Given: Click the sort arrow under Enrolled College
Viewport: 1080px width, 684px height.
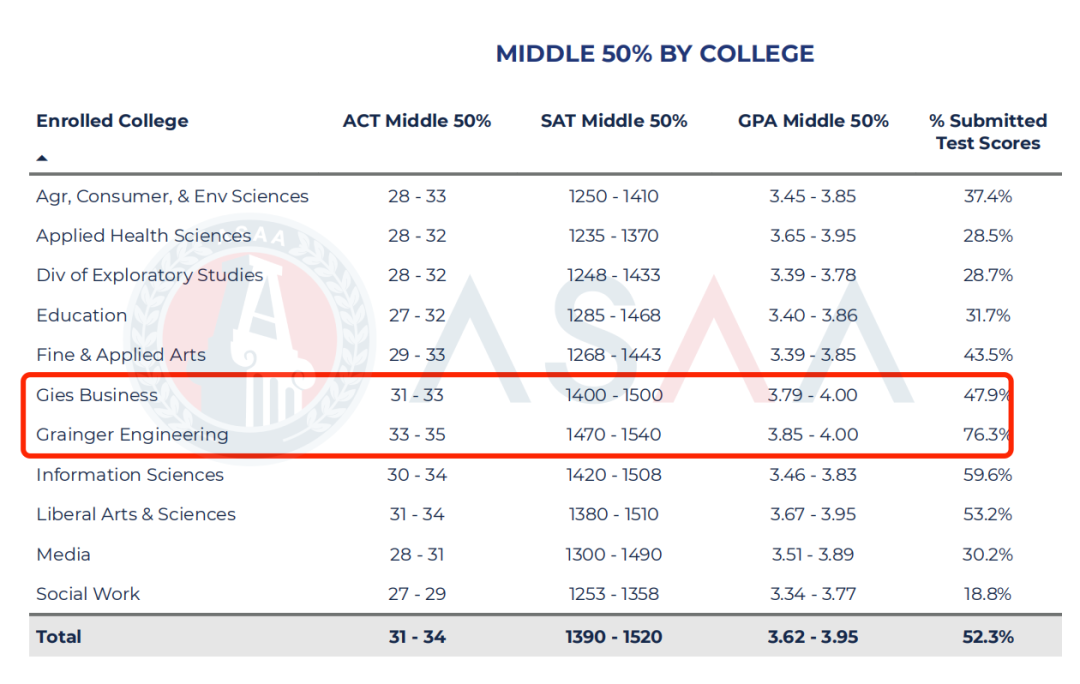Looking at the screenshot, I should point(42,158).
